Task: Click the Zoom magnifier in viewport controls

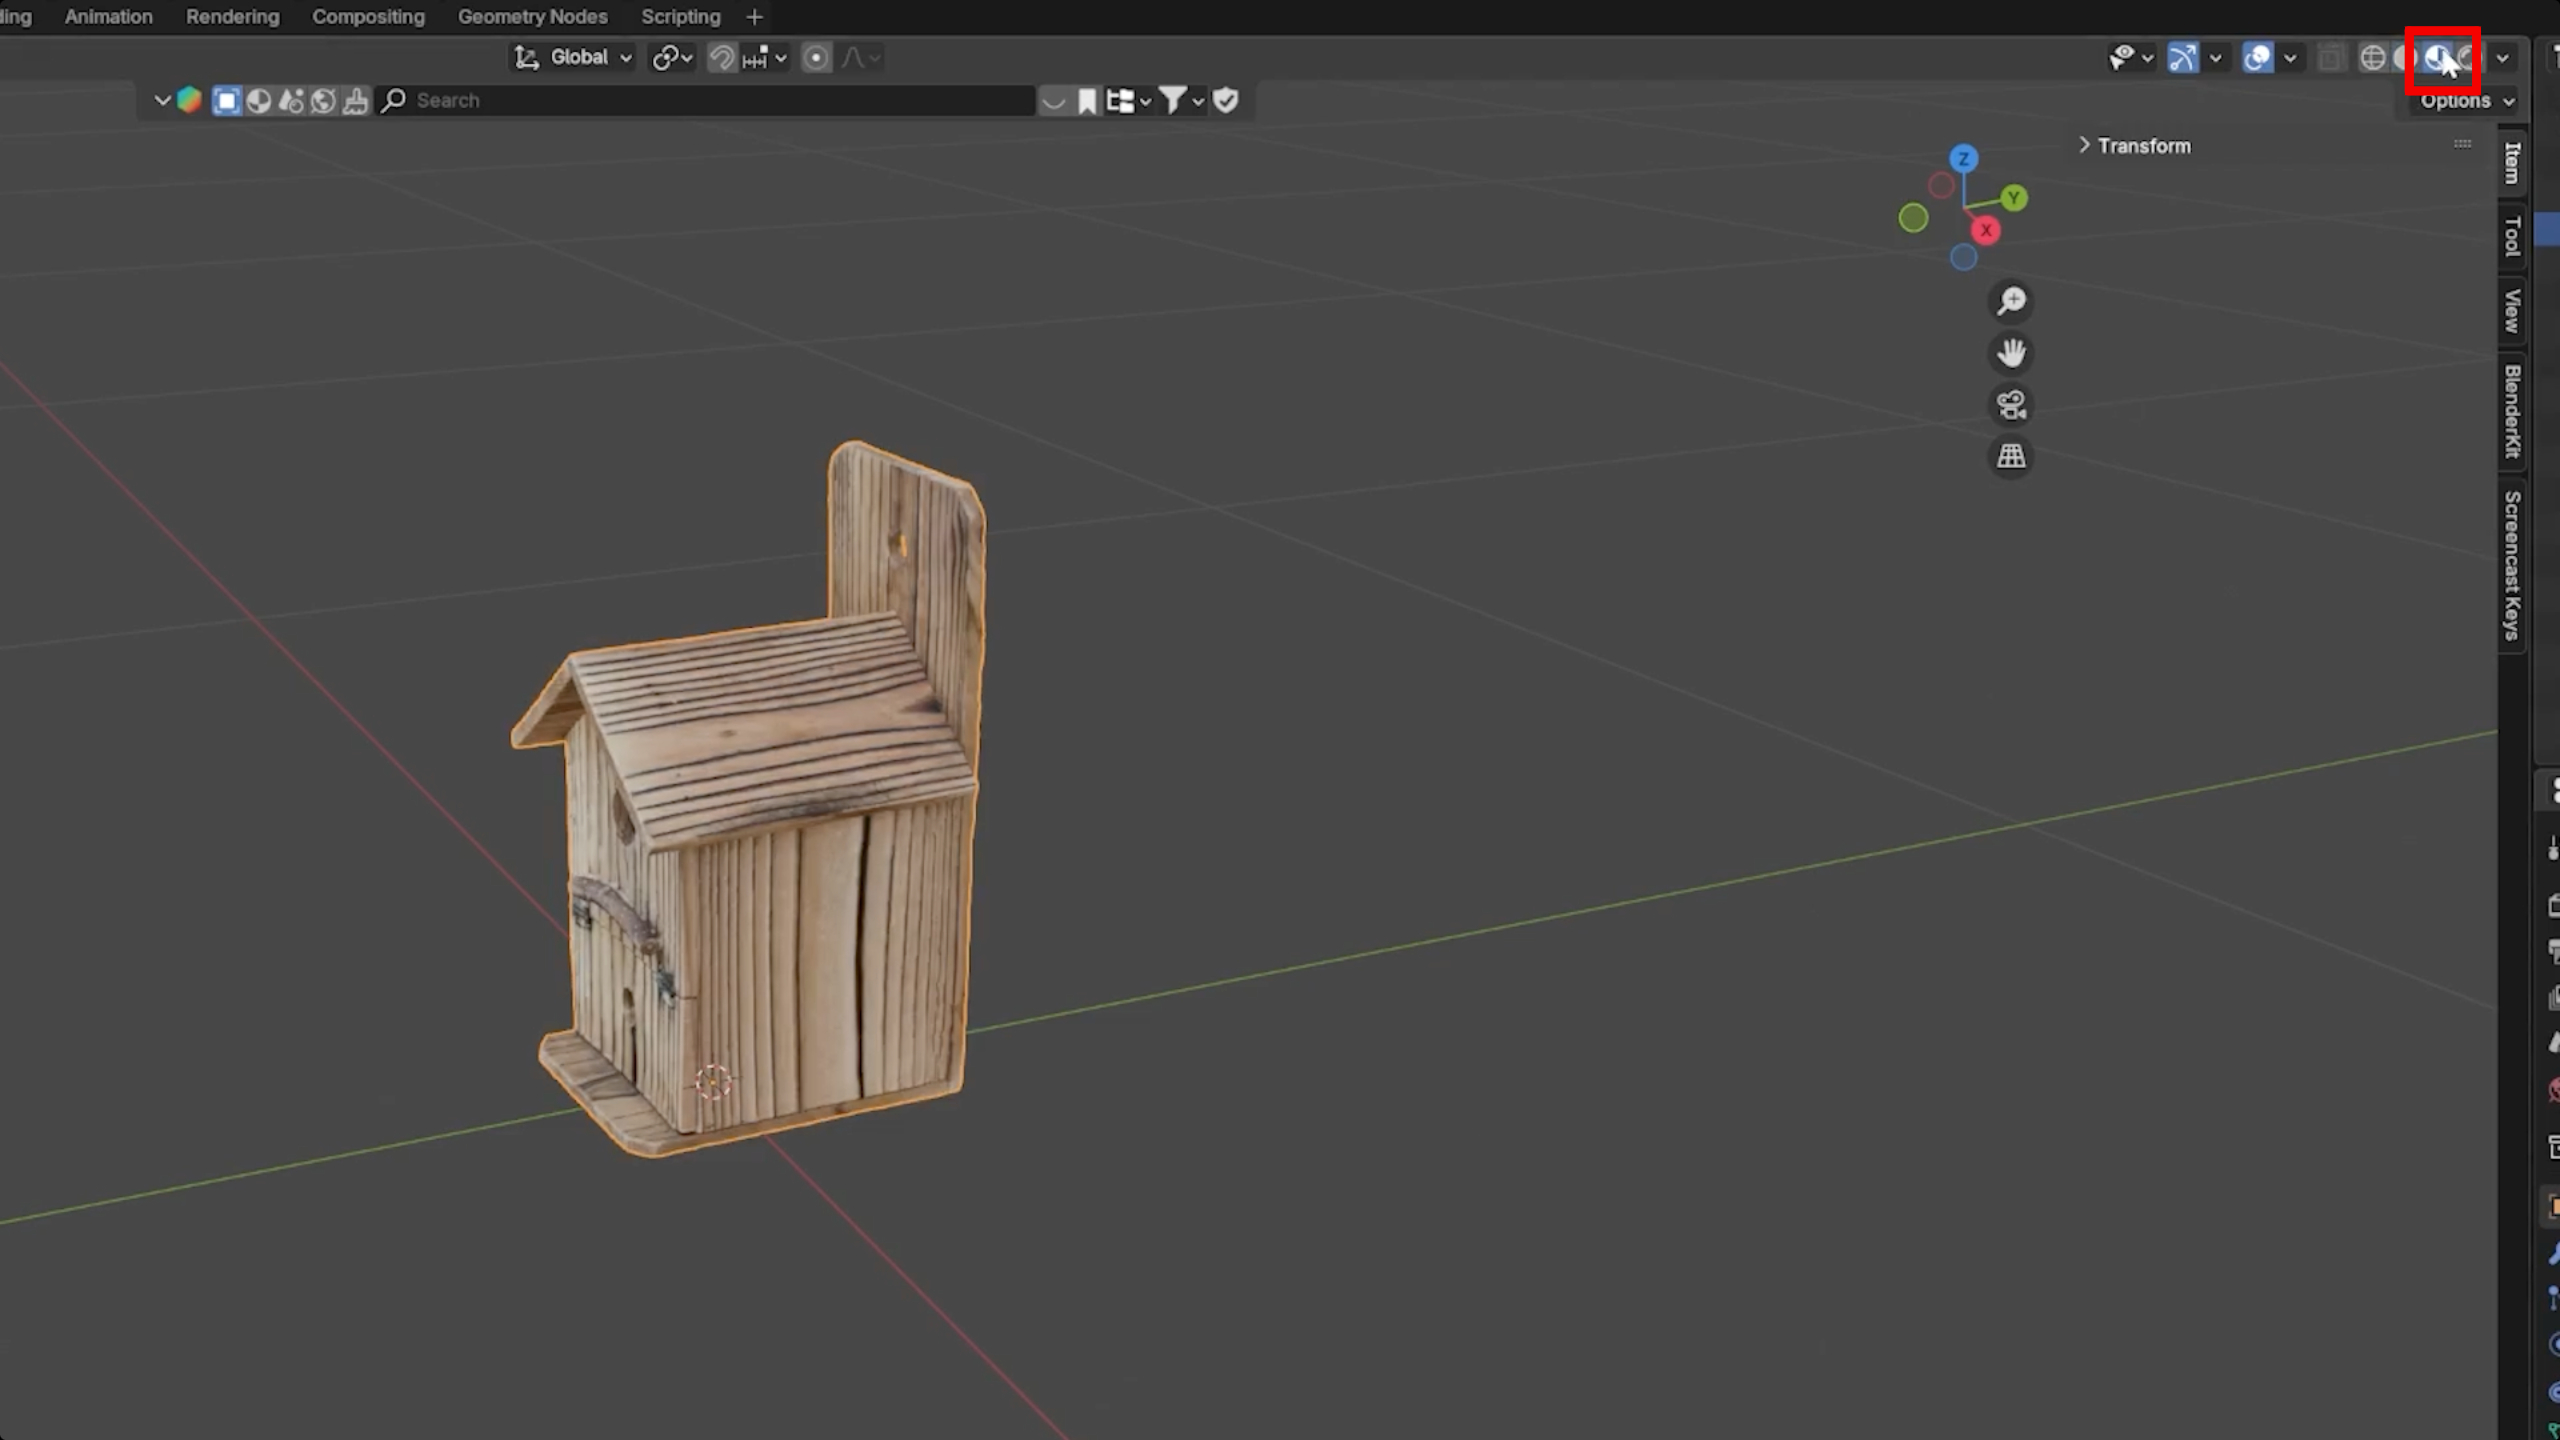Action: point(2011,301)
